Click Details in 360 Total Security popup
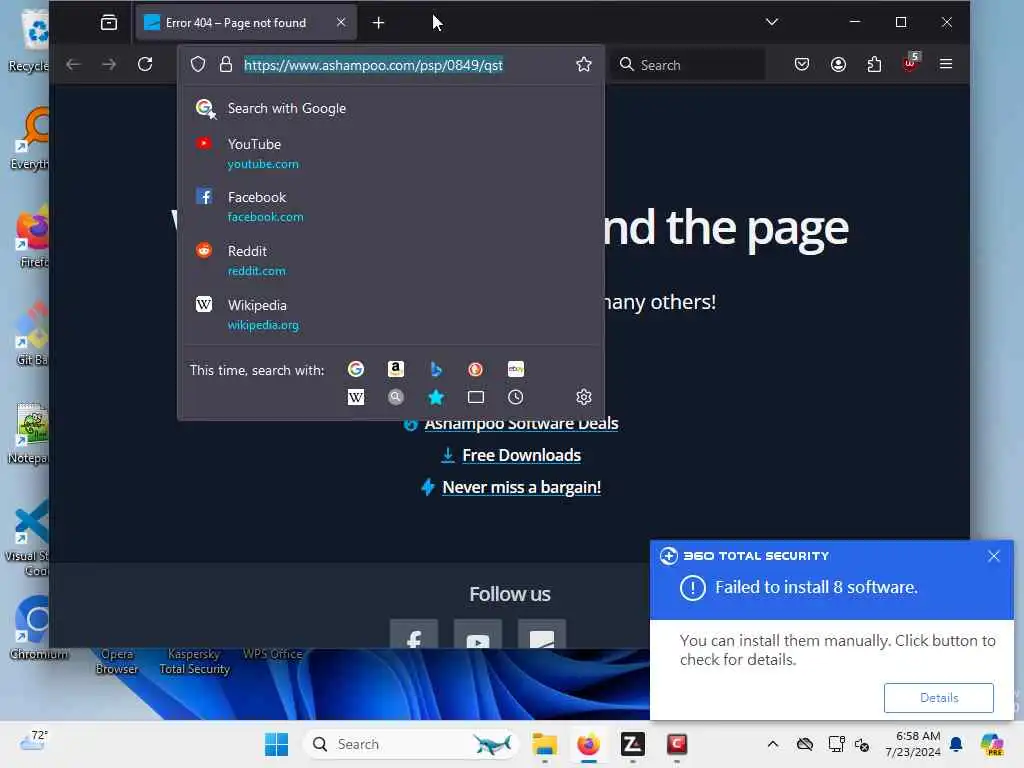The height and width of the screenshot is (768, 1024). 938,697
